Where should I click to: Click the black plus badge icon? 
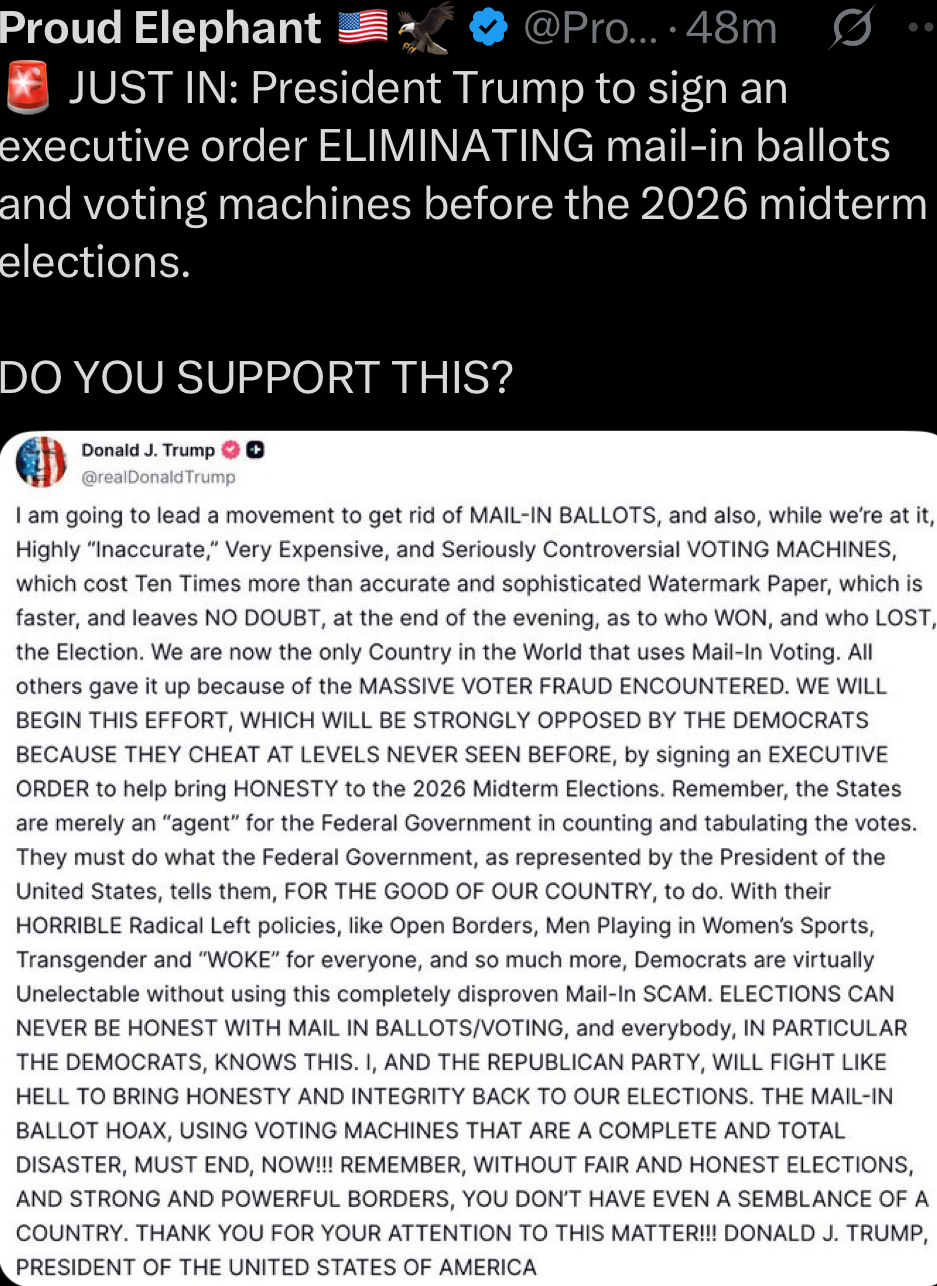[x=255, y=450]
